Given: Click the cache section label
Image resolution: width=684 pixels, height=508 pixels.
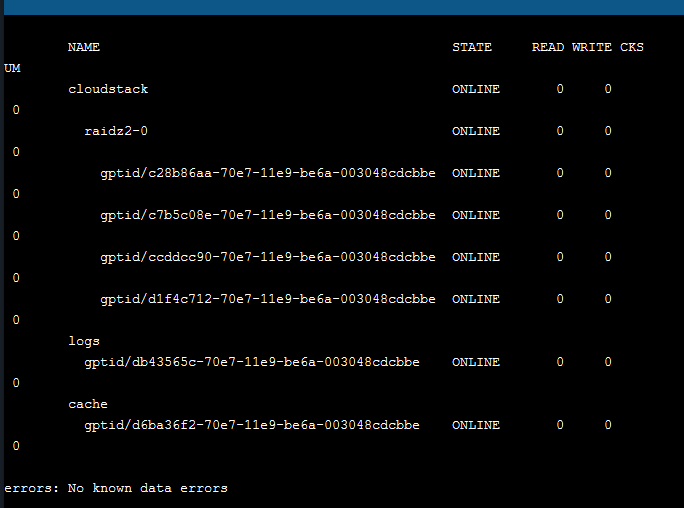Looking at the screenshot, I should [x=88, y=404].
